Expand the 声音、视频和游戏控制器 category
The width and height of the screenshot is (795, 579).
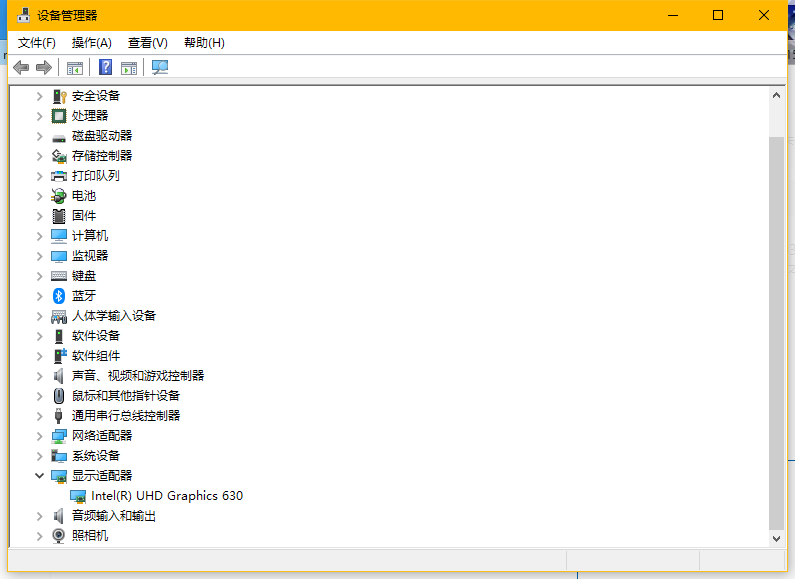(x=39, y=376)
